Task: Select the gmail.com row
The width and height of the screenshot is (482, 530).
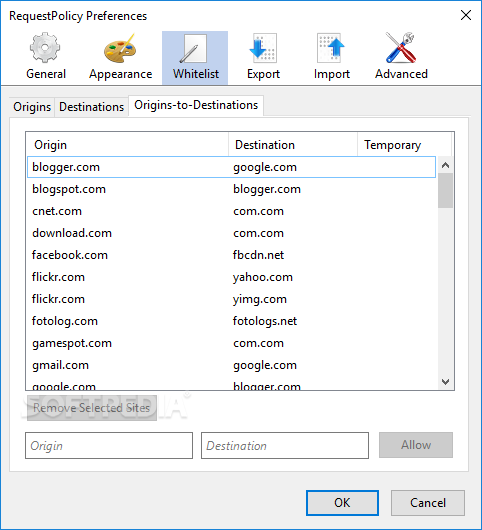Action: point(232,365)
